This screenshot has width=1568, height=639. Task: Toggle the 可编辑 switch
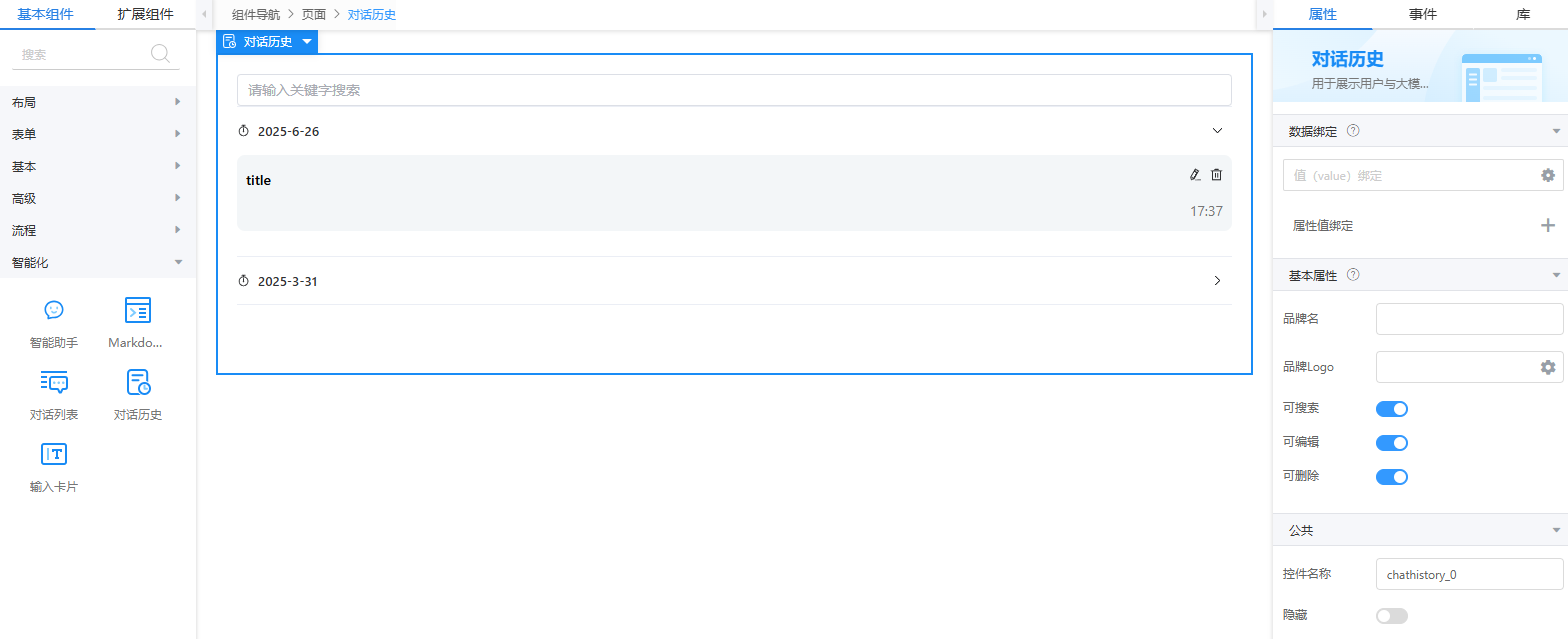click(1392, 442)
